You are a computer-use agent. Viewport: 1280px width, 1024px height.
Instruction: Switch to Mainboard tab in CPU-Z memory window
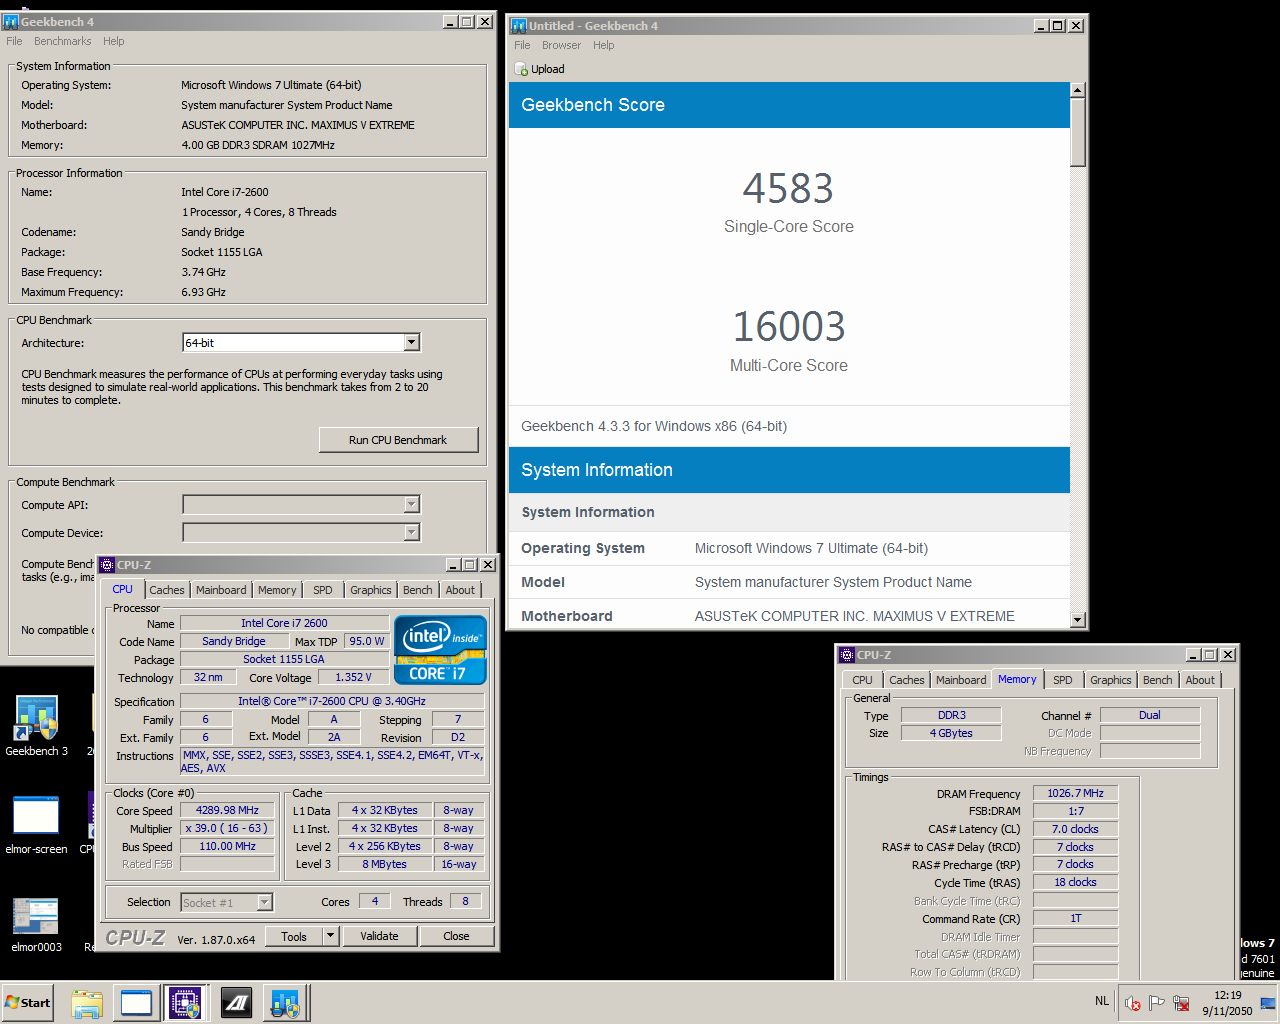pyautogui.click(x=961, y=680)
